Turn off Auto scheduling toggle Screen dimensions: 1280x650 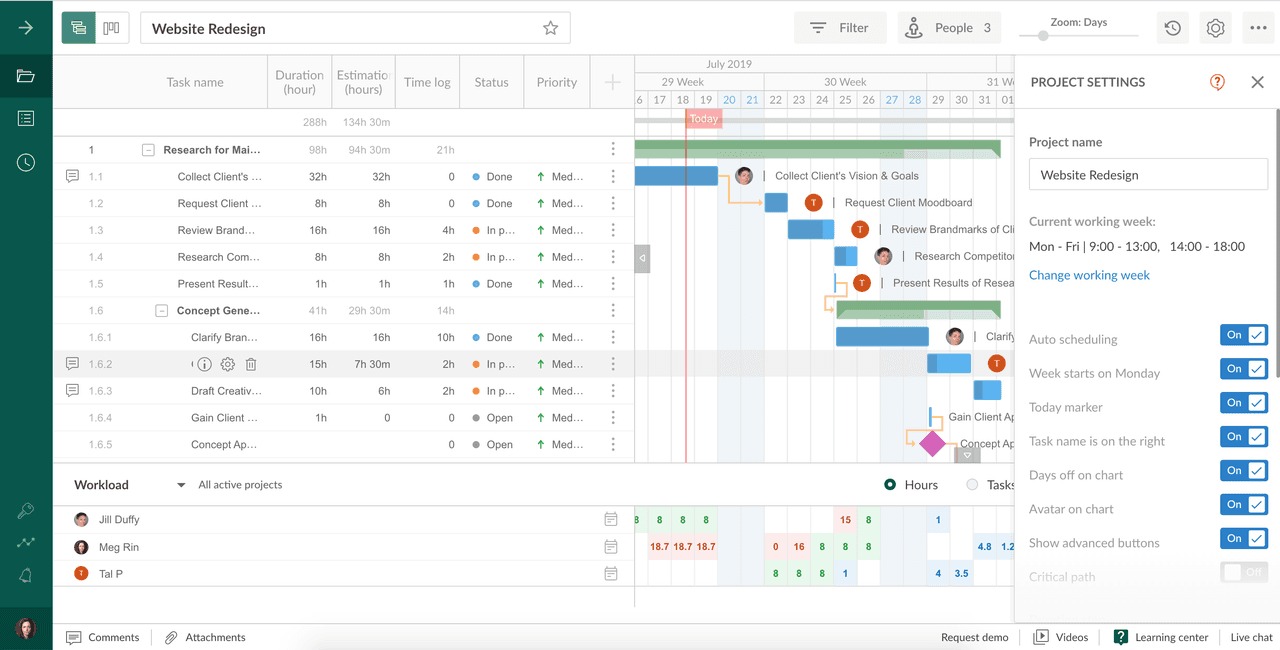tap(1243, 335)
